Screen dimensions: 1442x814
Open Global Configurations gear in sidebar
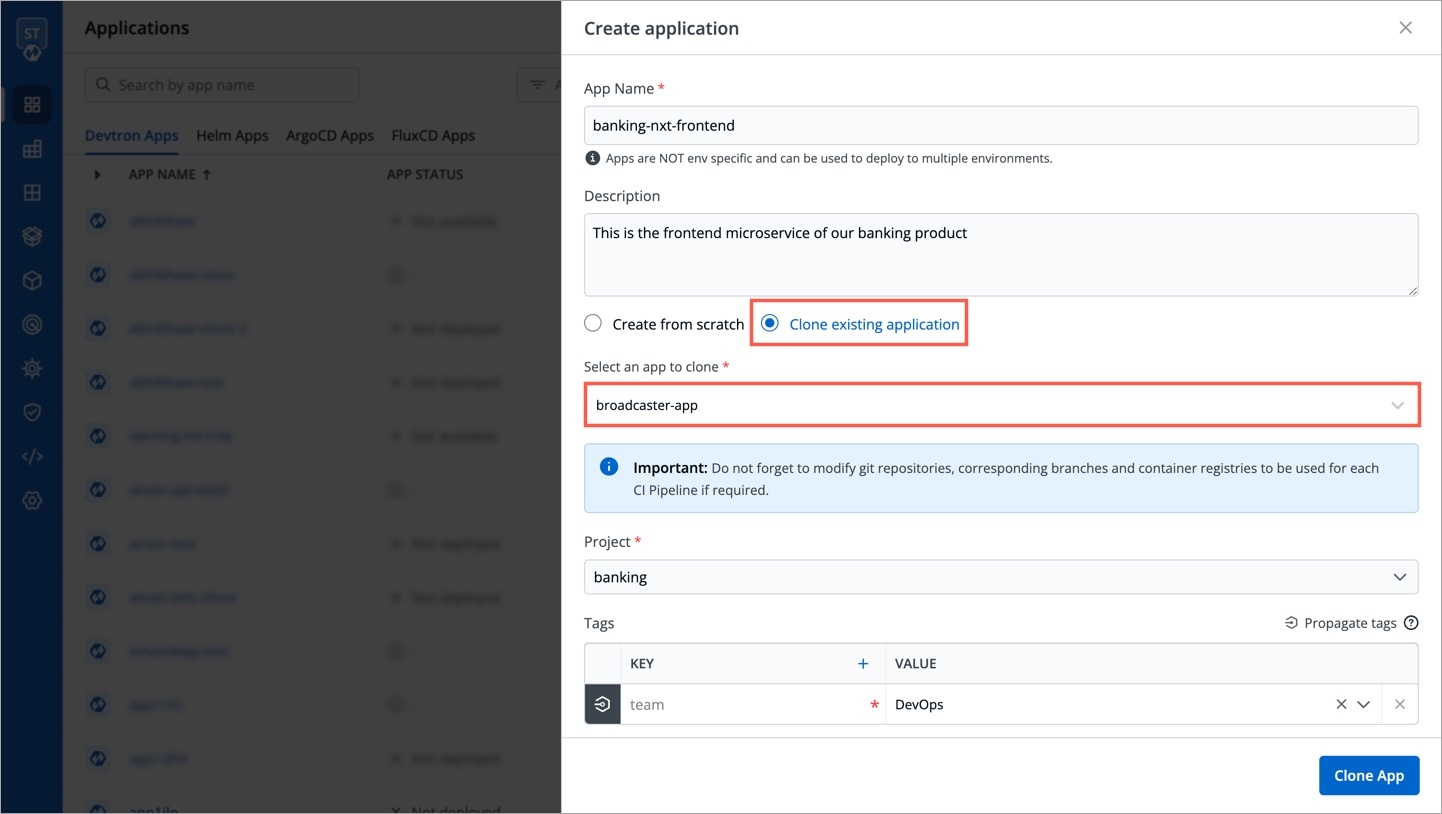pos(32,500)
